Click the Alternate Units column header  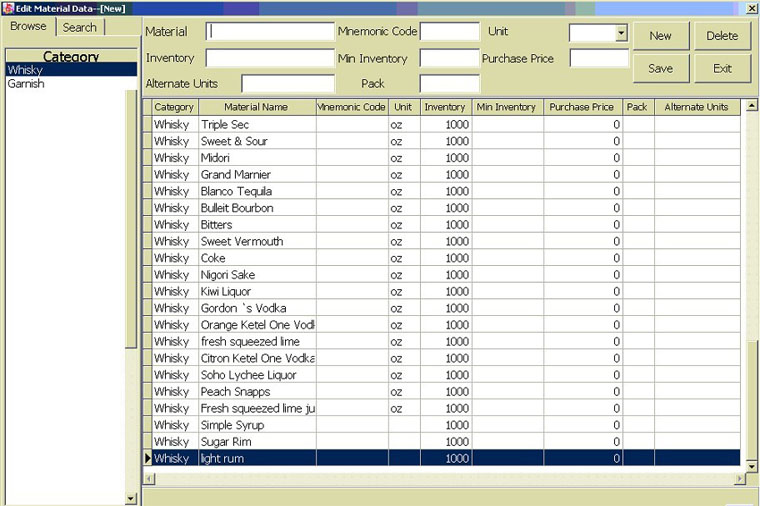(x=697, y=107)
